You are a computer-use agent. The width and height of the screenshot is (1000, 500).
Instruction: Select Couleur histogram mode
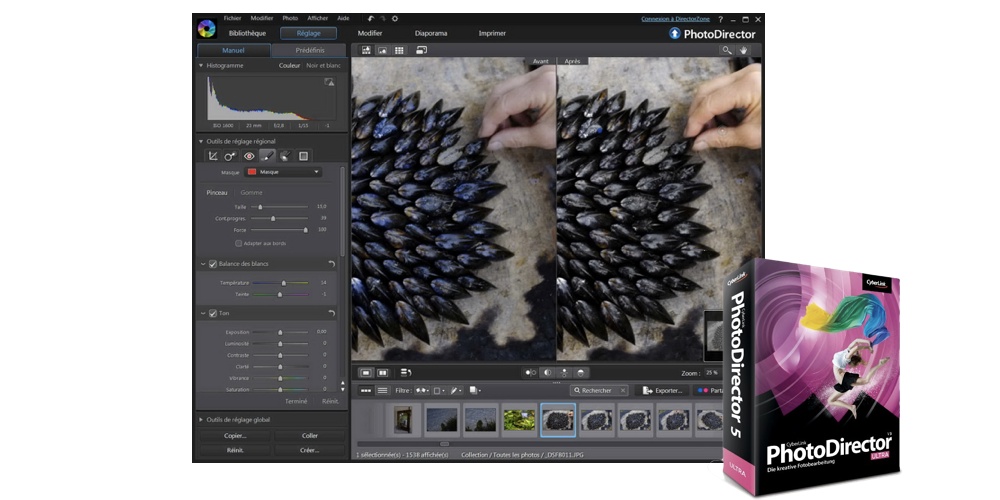290,65
